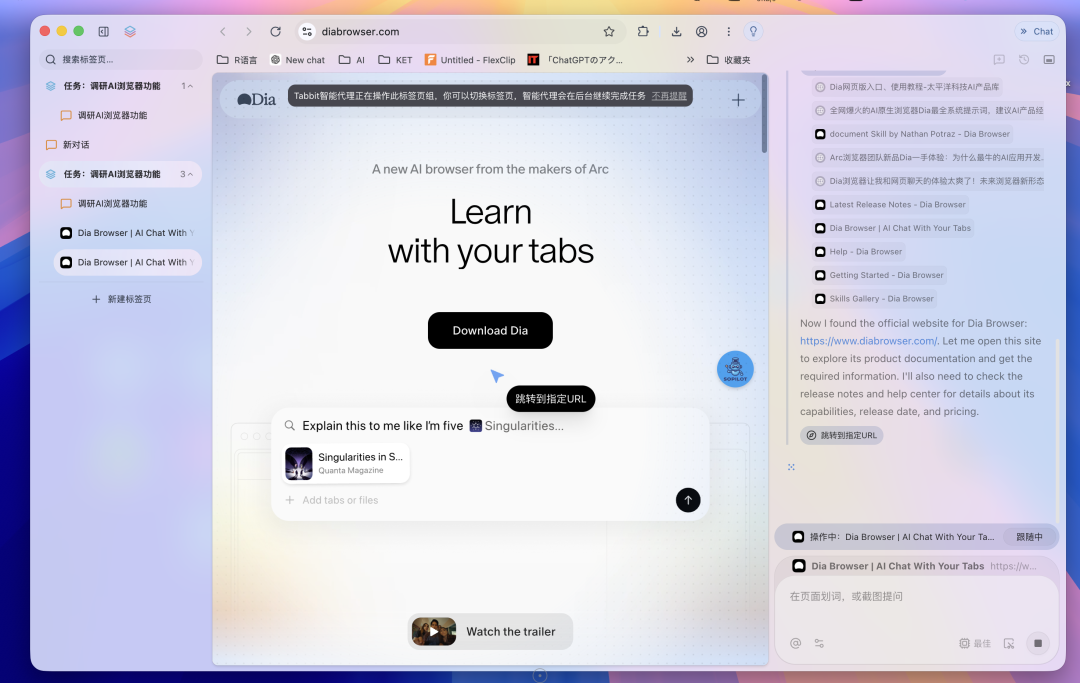Click the screenshot capture icon in chat input
Viewport: 1080px width, 683px height.
click(1009, 643)
